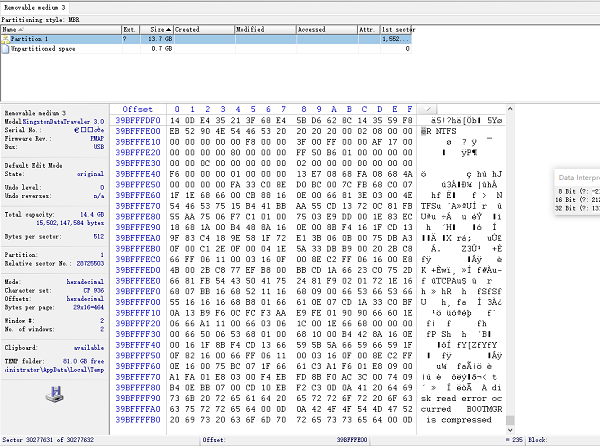The width and height of the screenshot is (600, 446).
Task: Click the text column pencil icon header
Action: [x=427, y=109]
